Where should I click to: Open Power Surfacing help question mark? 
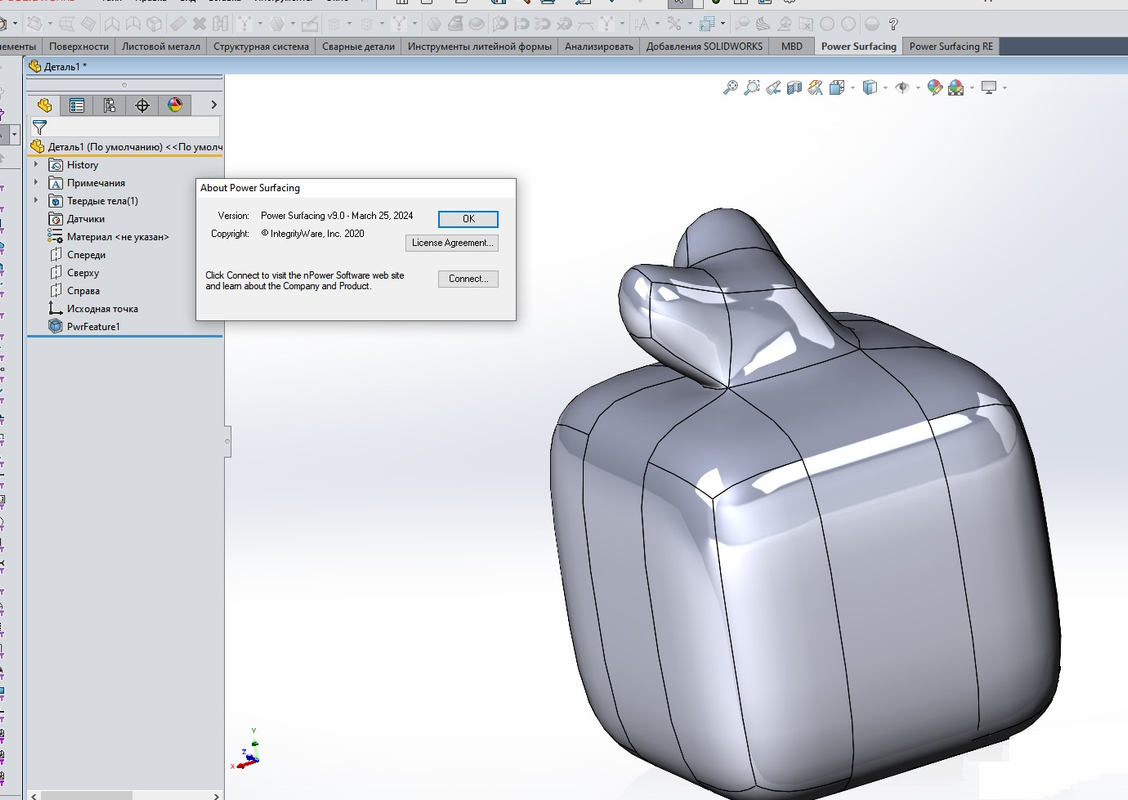[x=893, y=24]
